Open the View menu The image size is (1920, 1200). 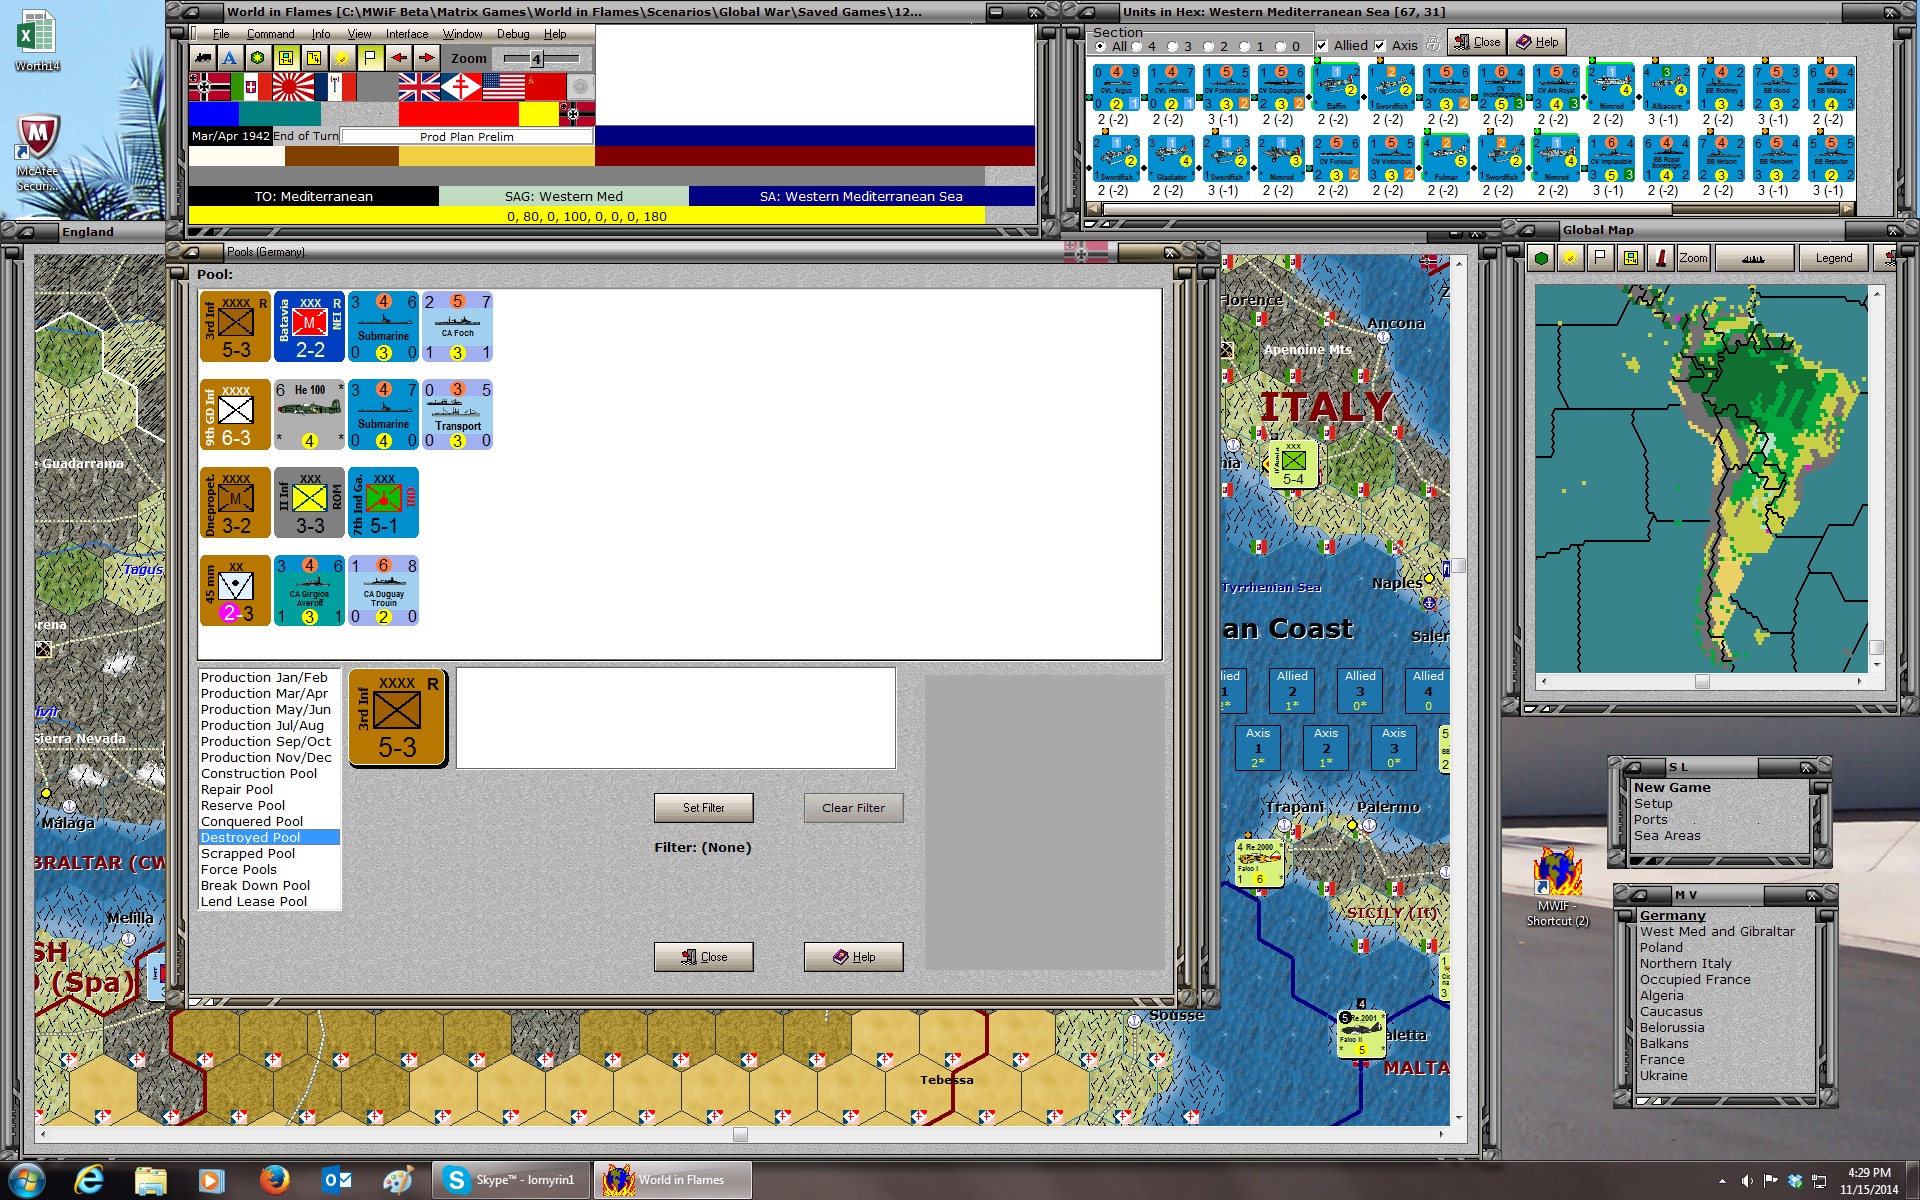pyautogui.click(x=359, y=34)
